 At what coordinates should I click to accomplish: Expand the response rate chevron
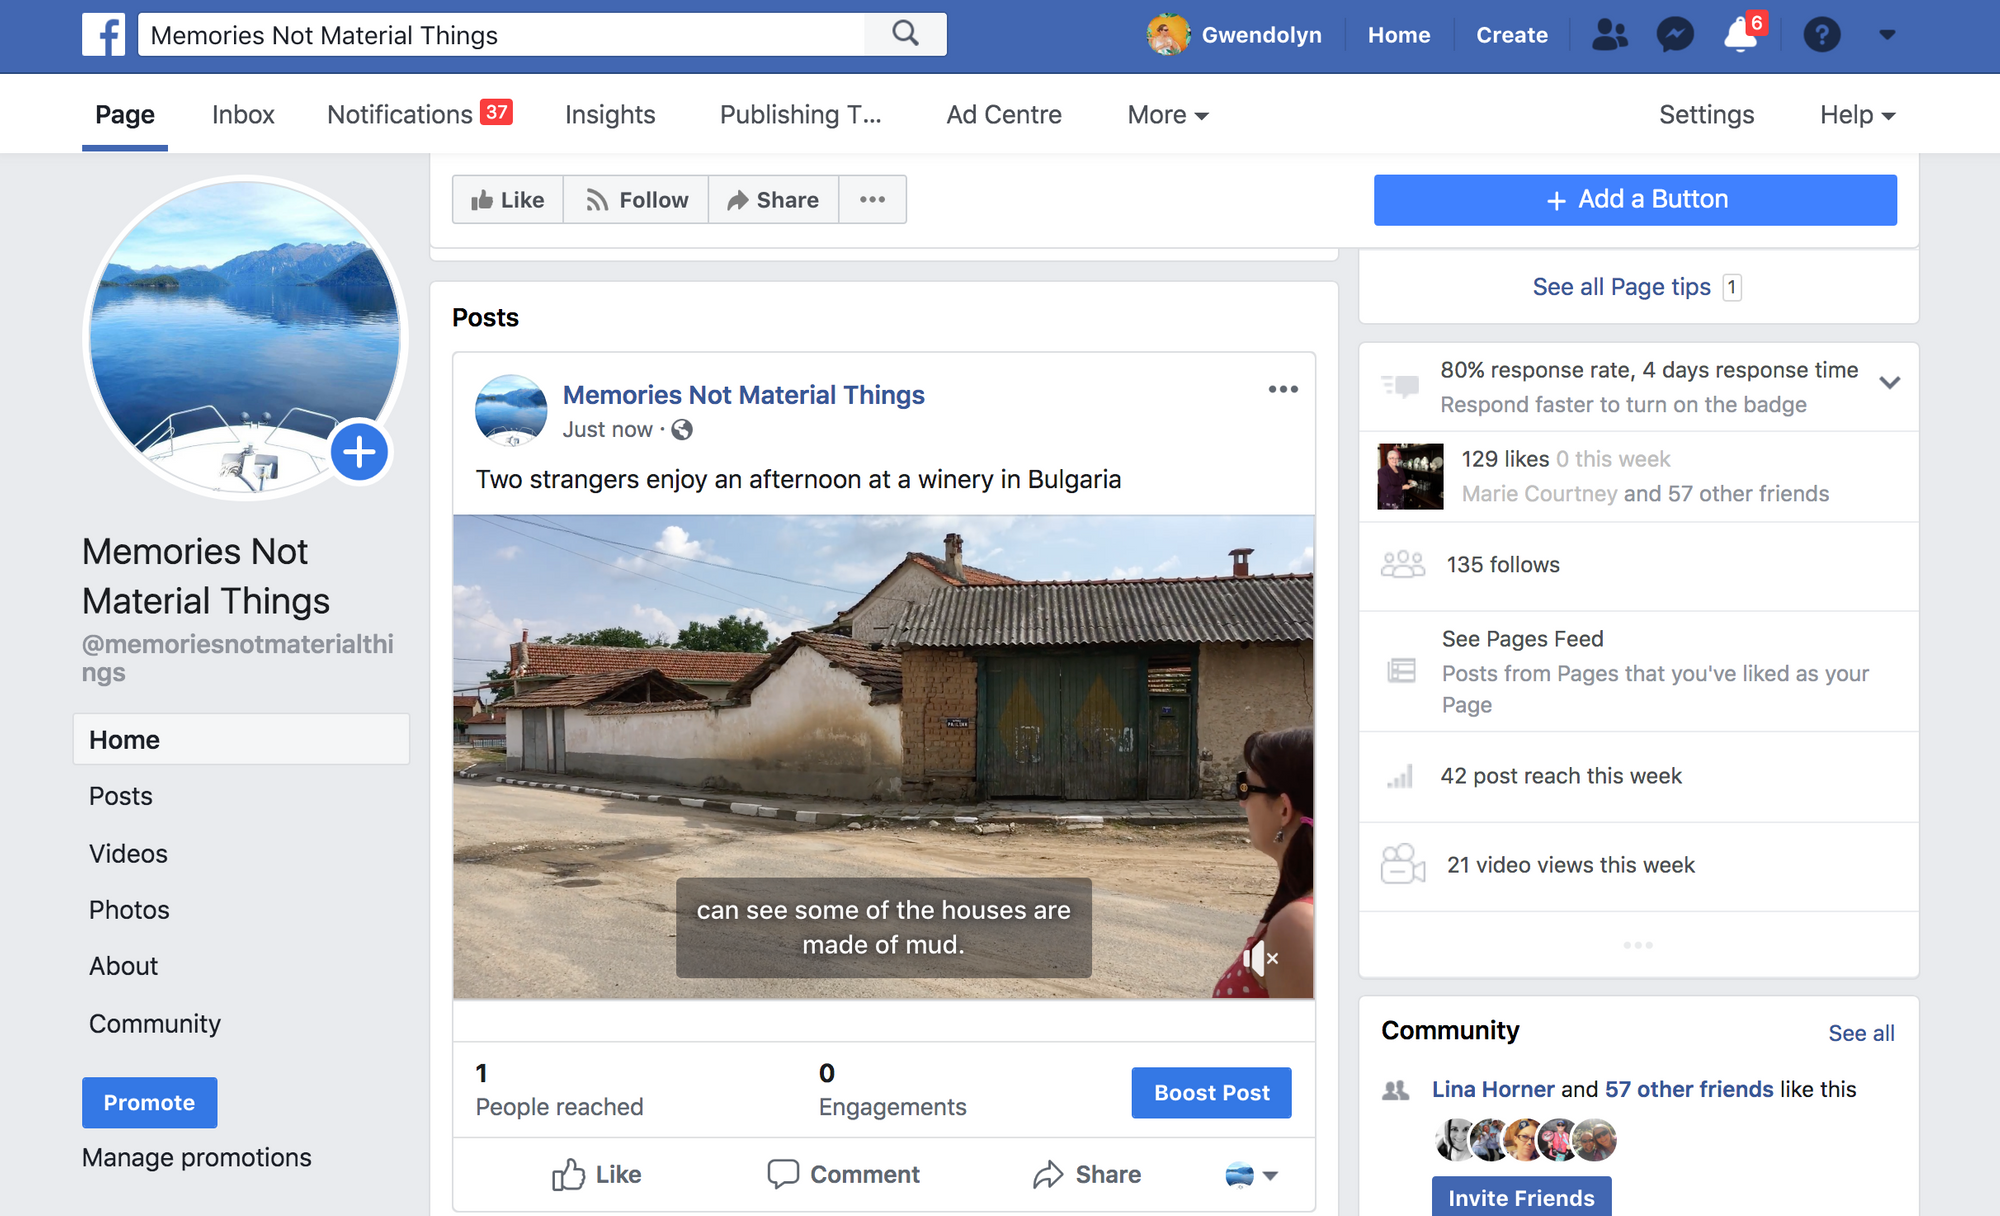tap(1889, 383)
